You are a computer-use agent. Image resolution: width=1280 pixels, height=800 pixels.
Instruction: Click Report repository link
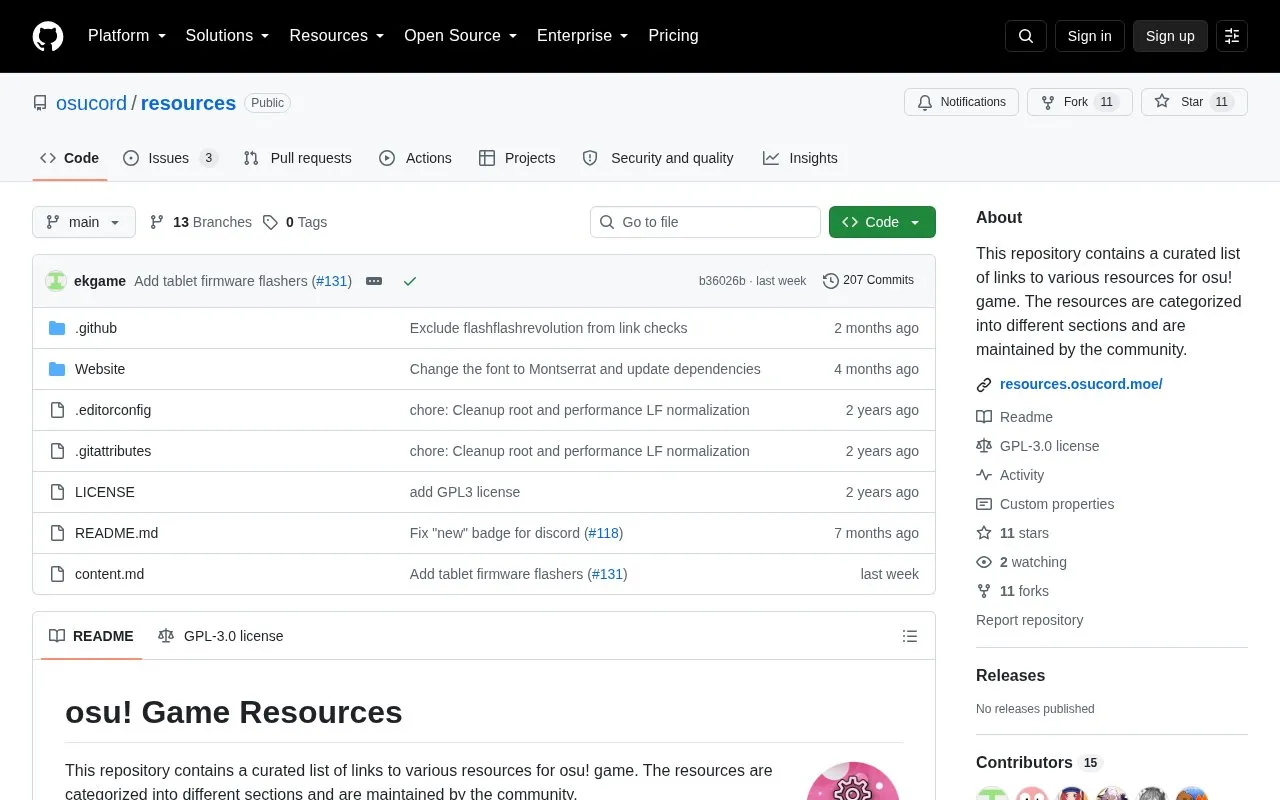[x=1029, y=620]
